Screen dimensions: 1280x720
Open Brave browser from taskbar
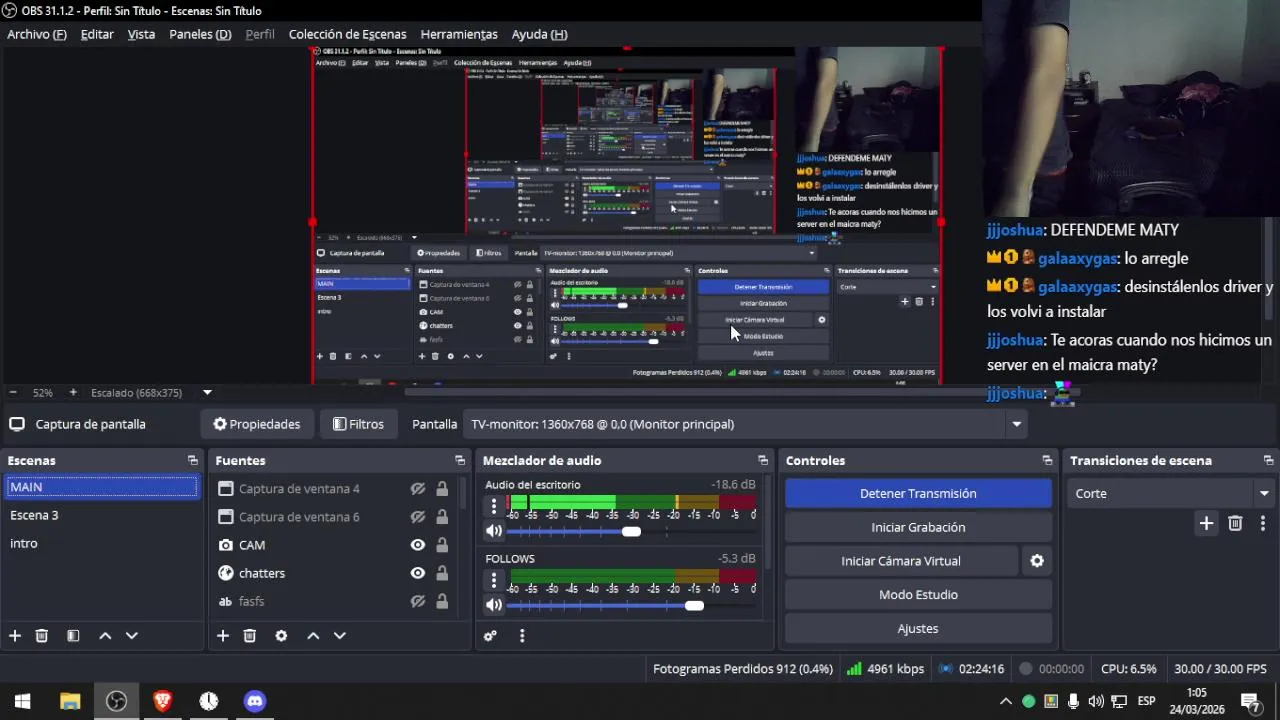pyautogui.click(x=162, y=701)
